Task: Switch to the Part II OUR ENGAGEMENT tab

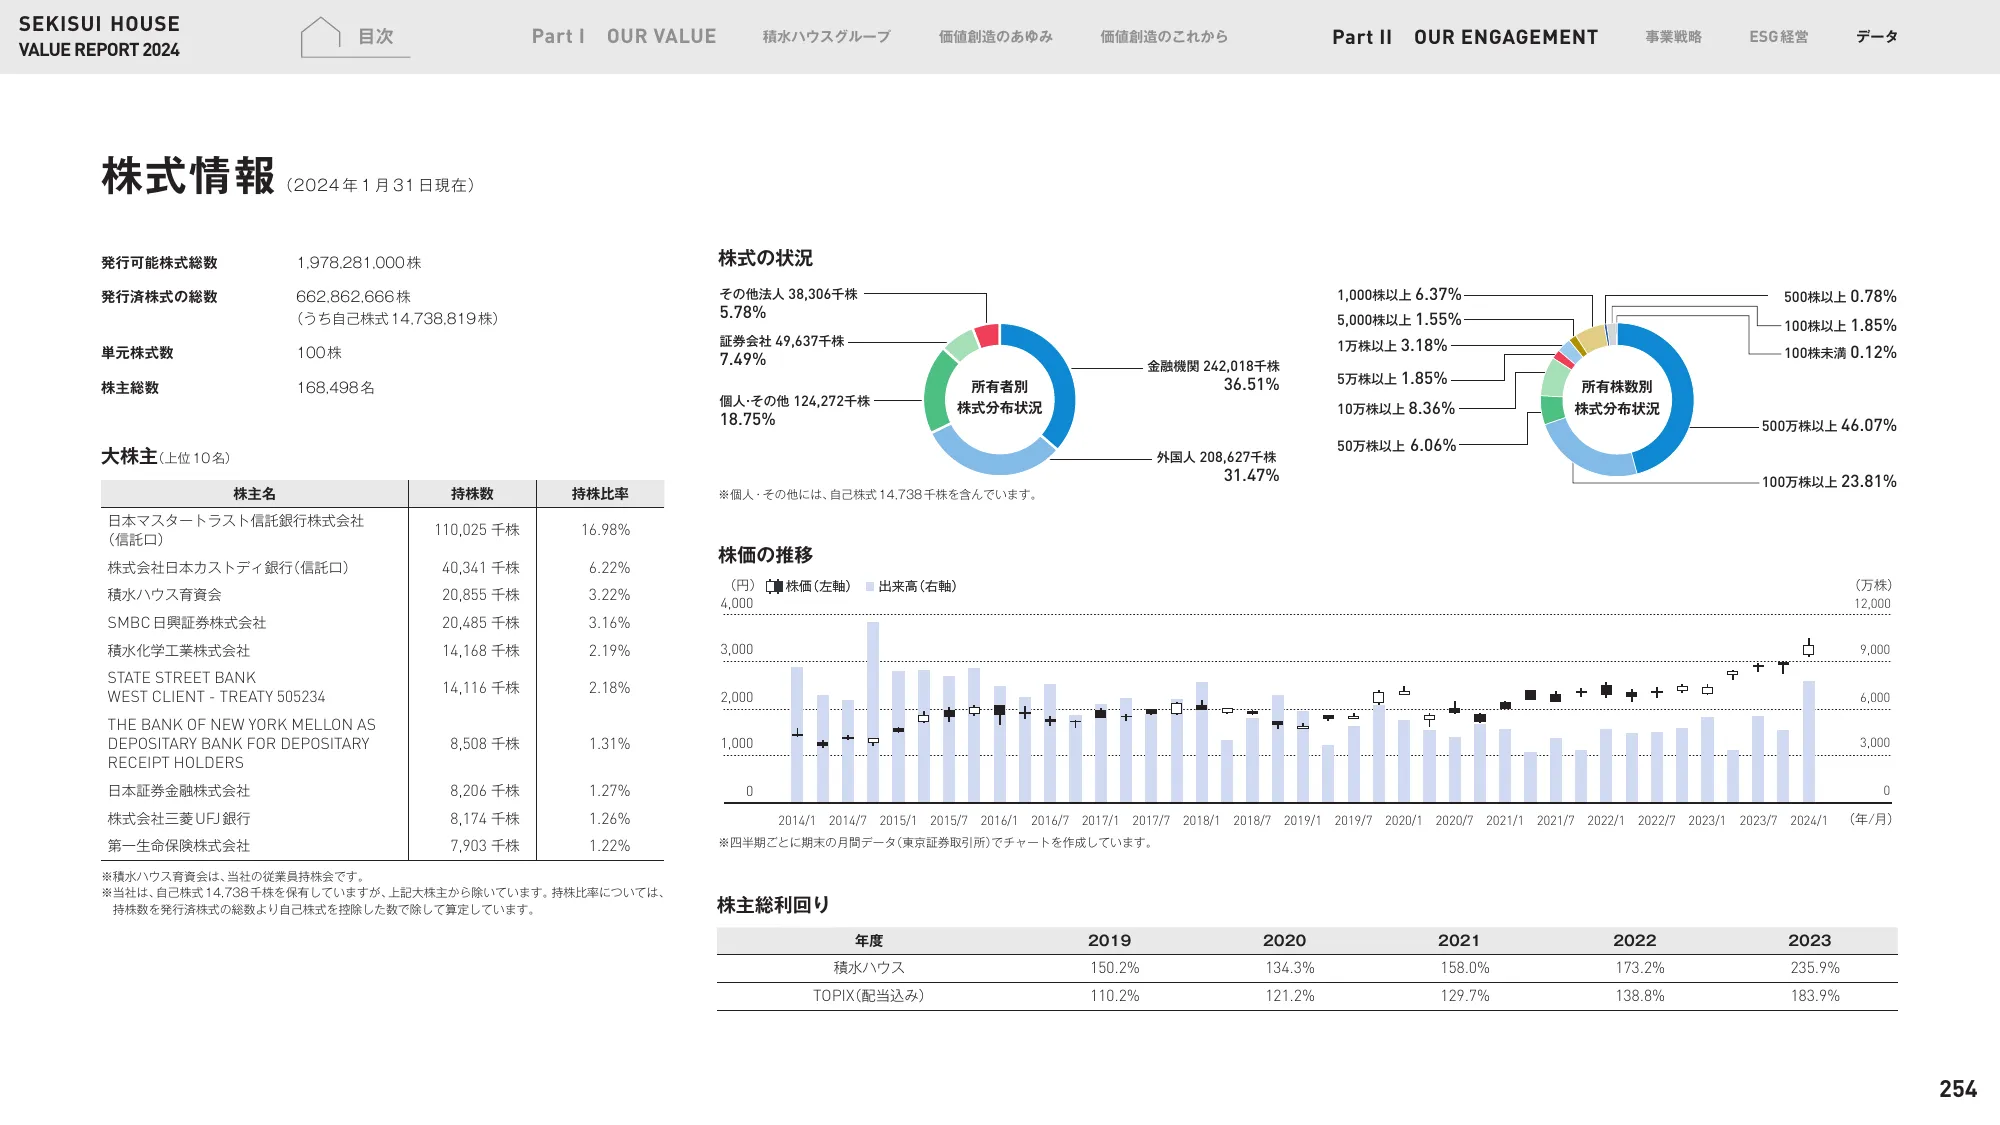Action: point(1464,38)
